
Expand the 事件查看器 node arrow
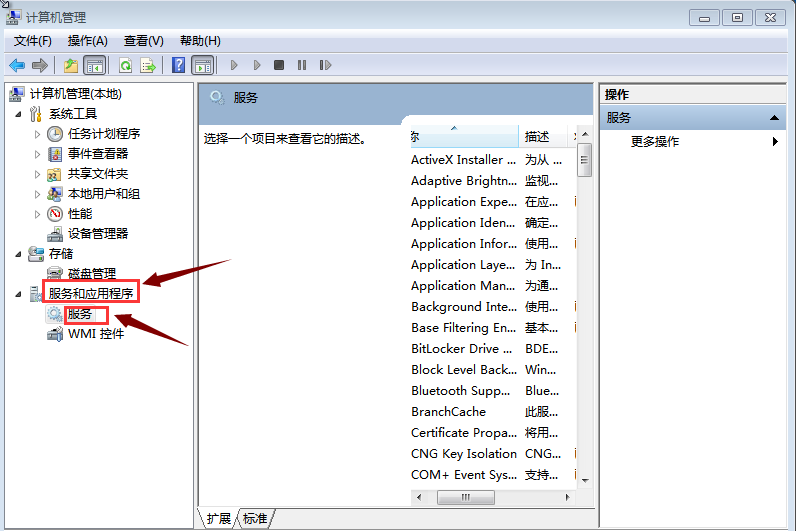point(38,154)
